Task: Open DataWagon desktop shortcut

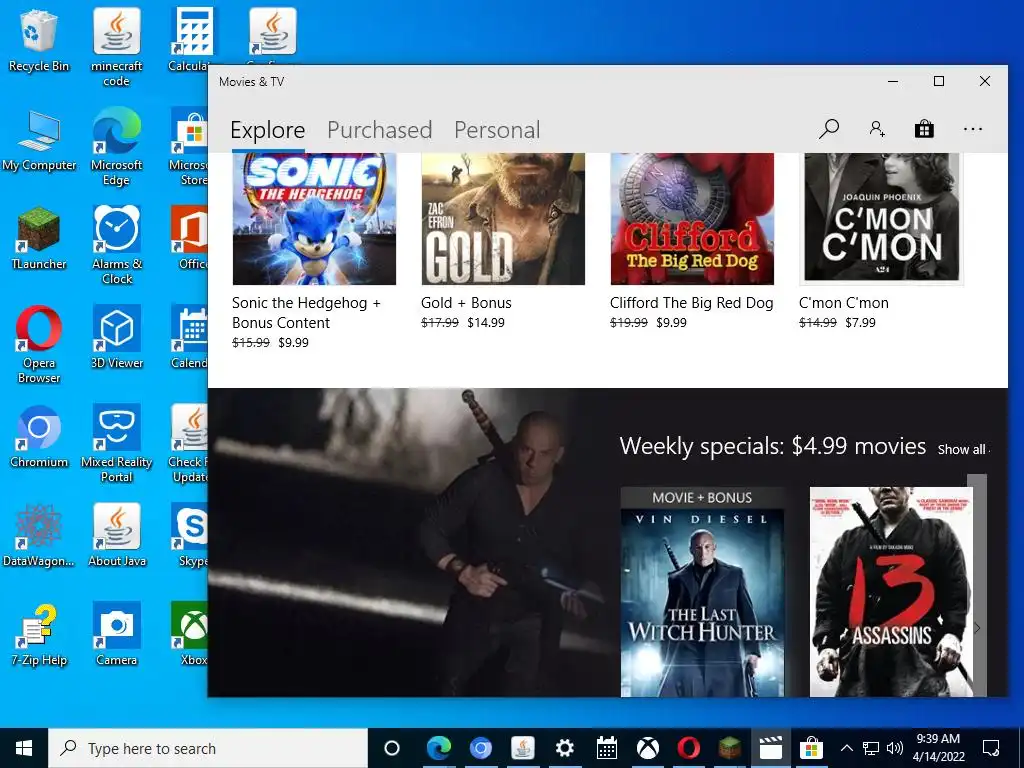Action: [39, 536]
